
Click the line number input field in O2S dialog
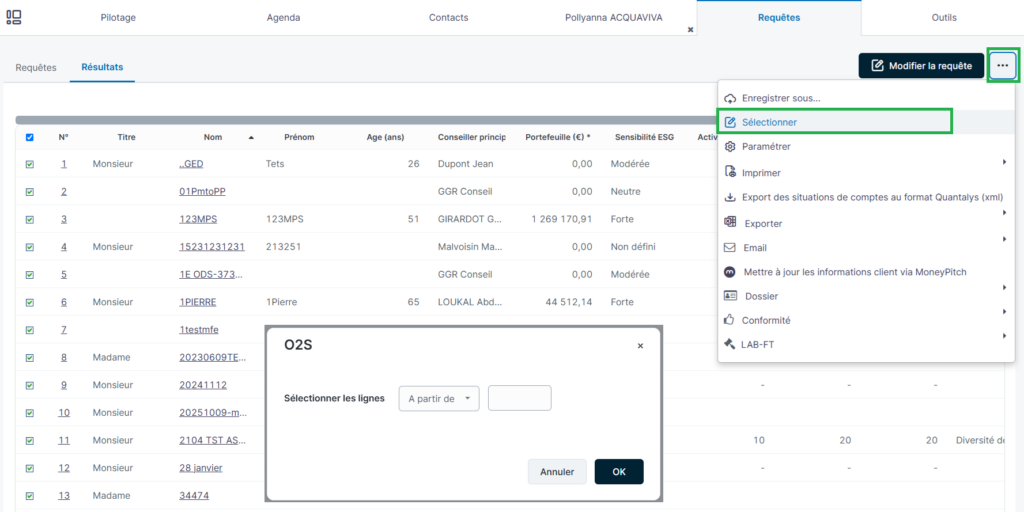520,398
